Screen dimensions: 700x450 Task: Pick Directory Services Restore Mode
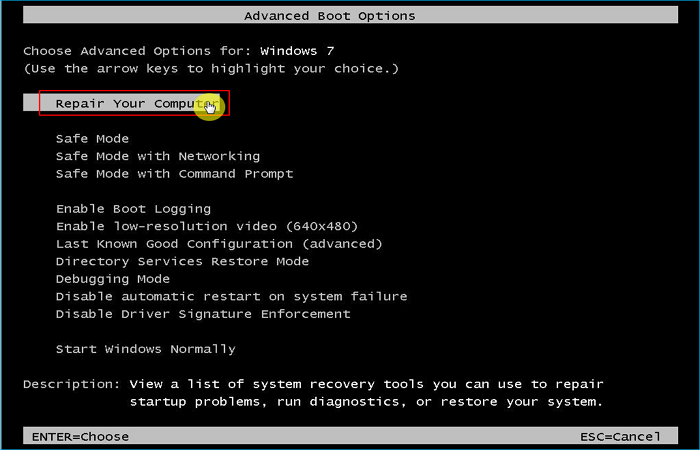click(182, 261)
